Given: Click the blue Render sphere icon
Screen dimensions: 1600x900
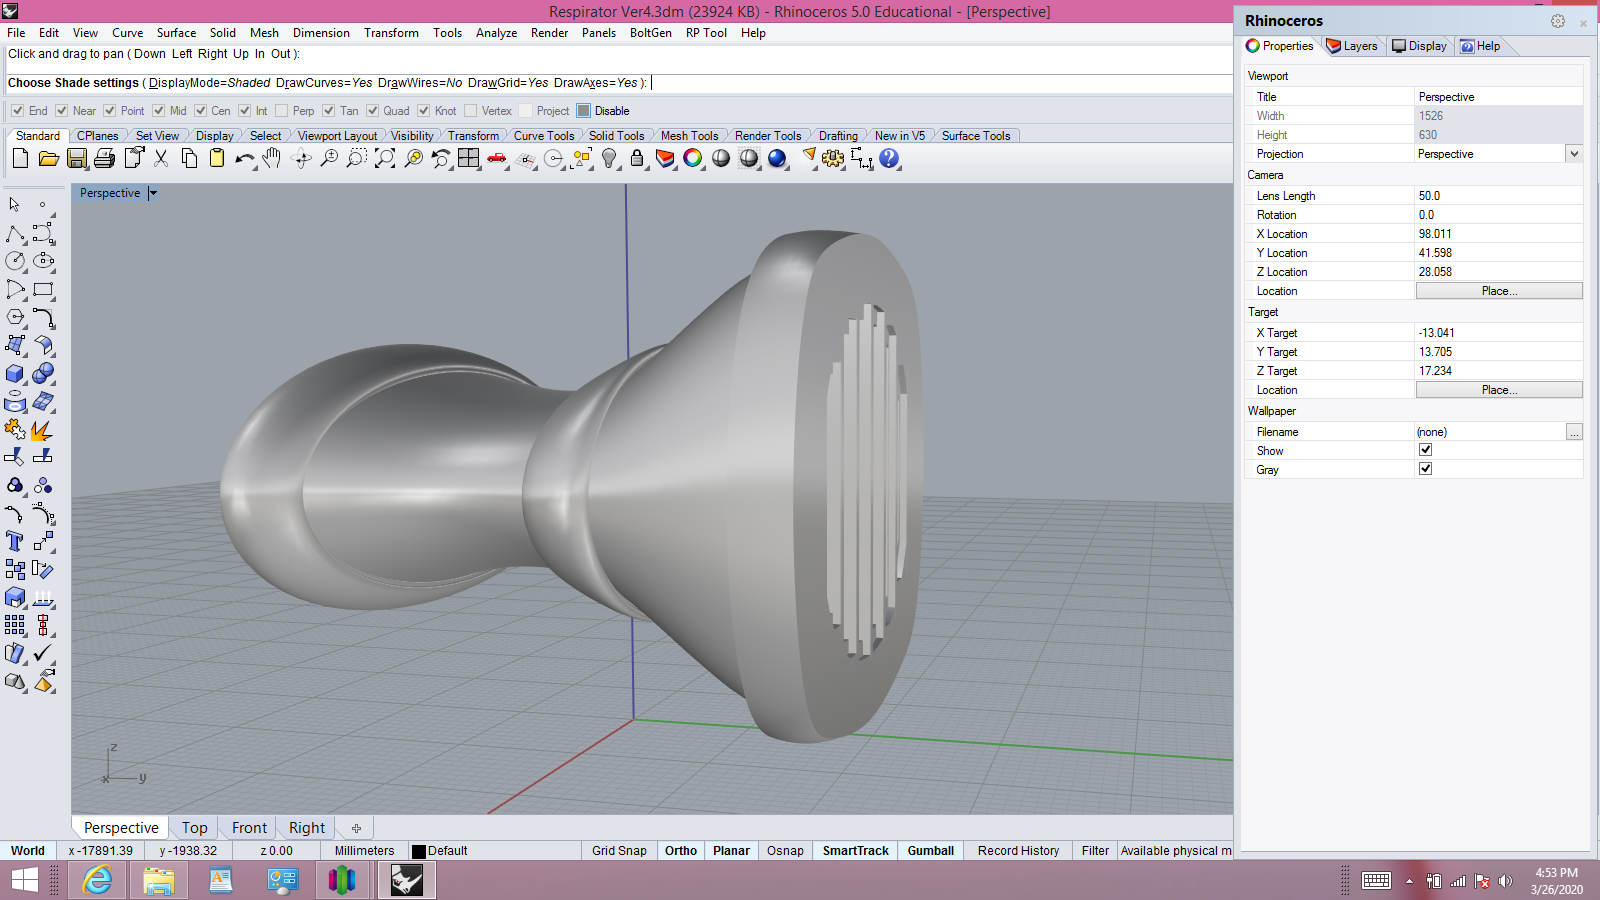Looking at the screenshot, I should pos(777,158).
